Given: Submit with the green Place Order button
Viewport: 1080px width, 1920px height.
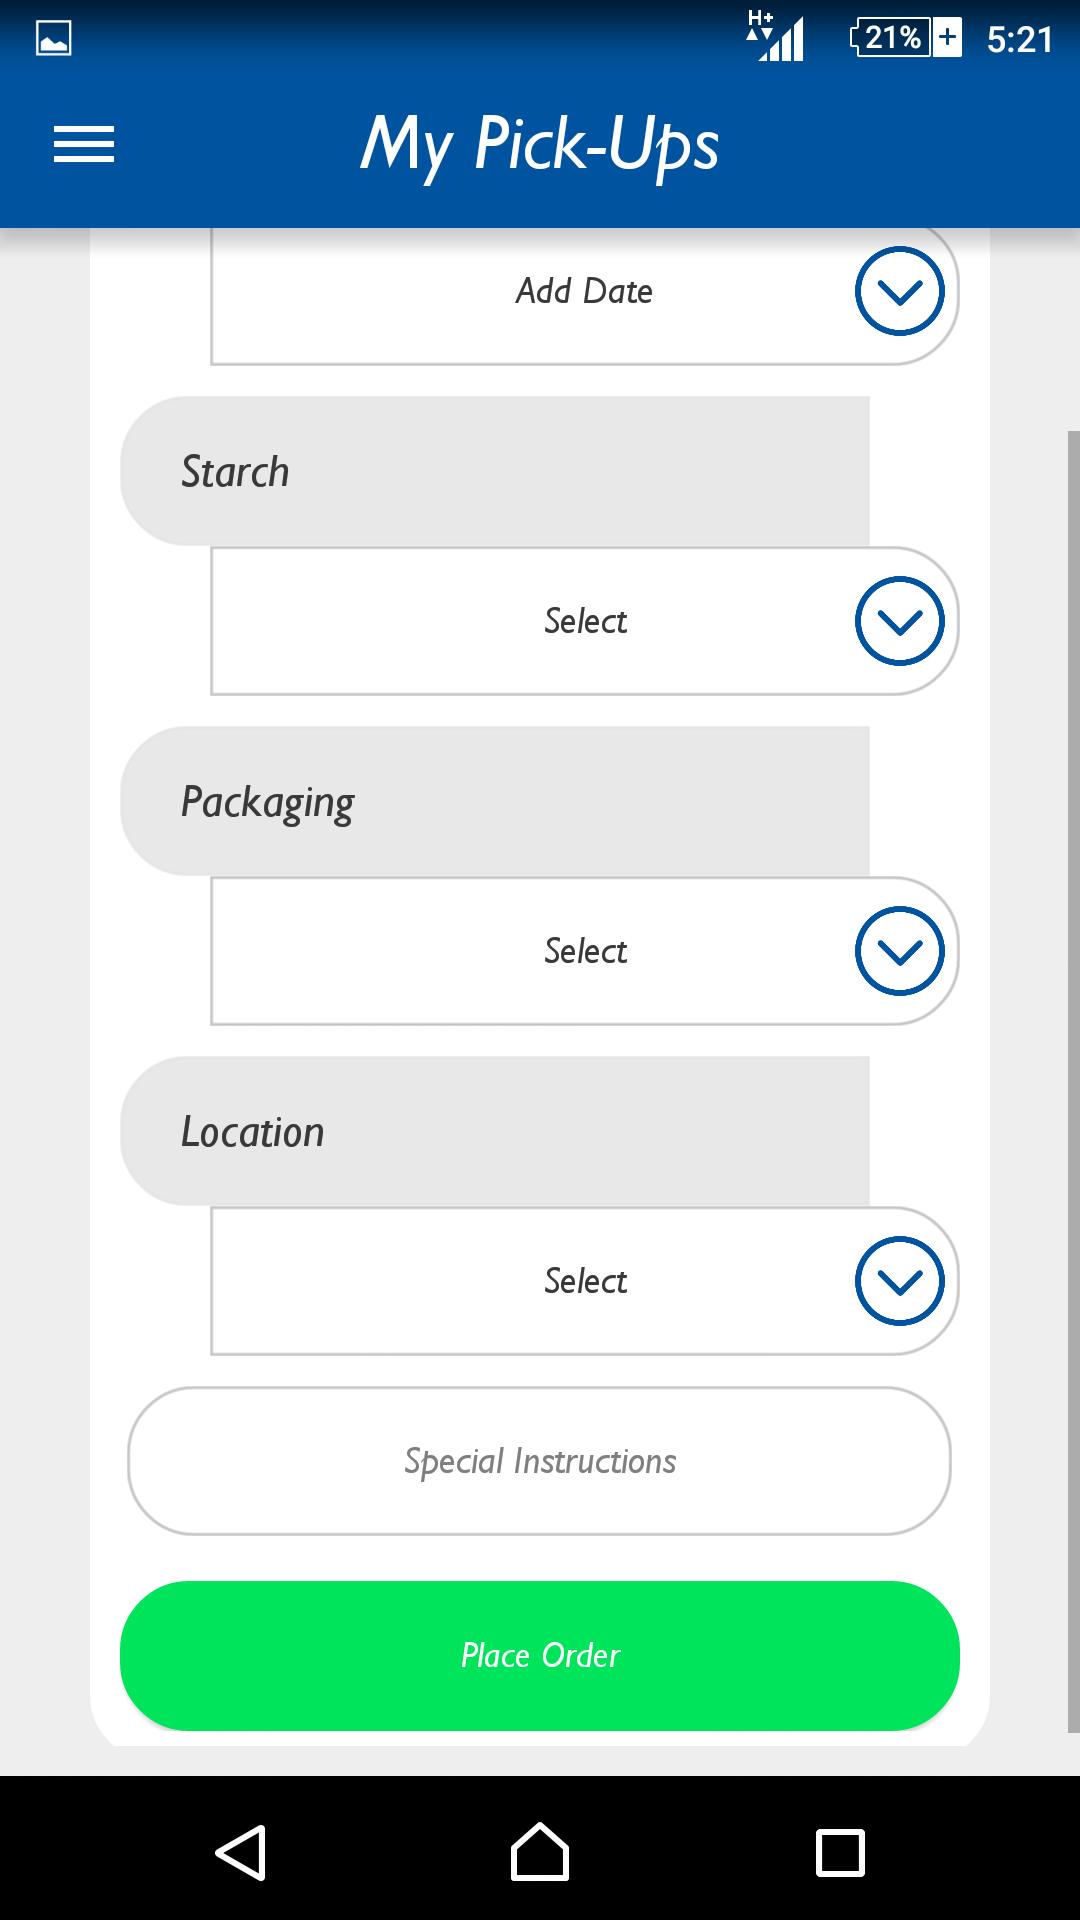Looking at the screenshot, I should (x=540, y=1655).
